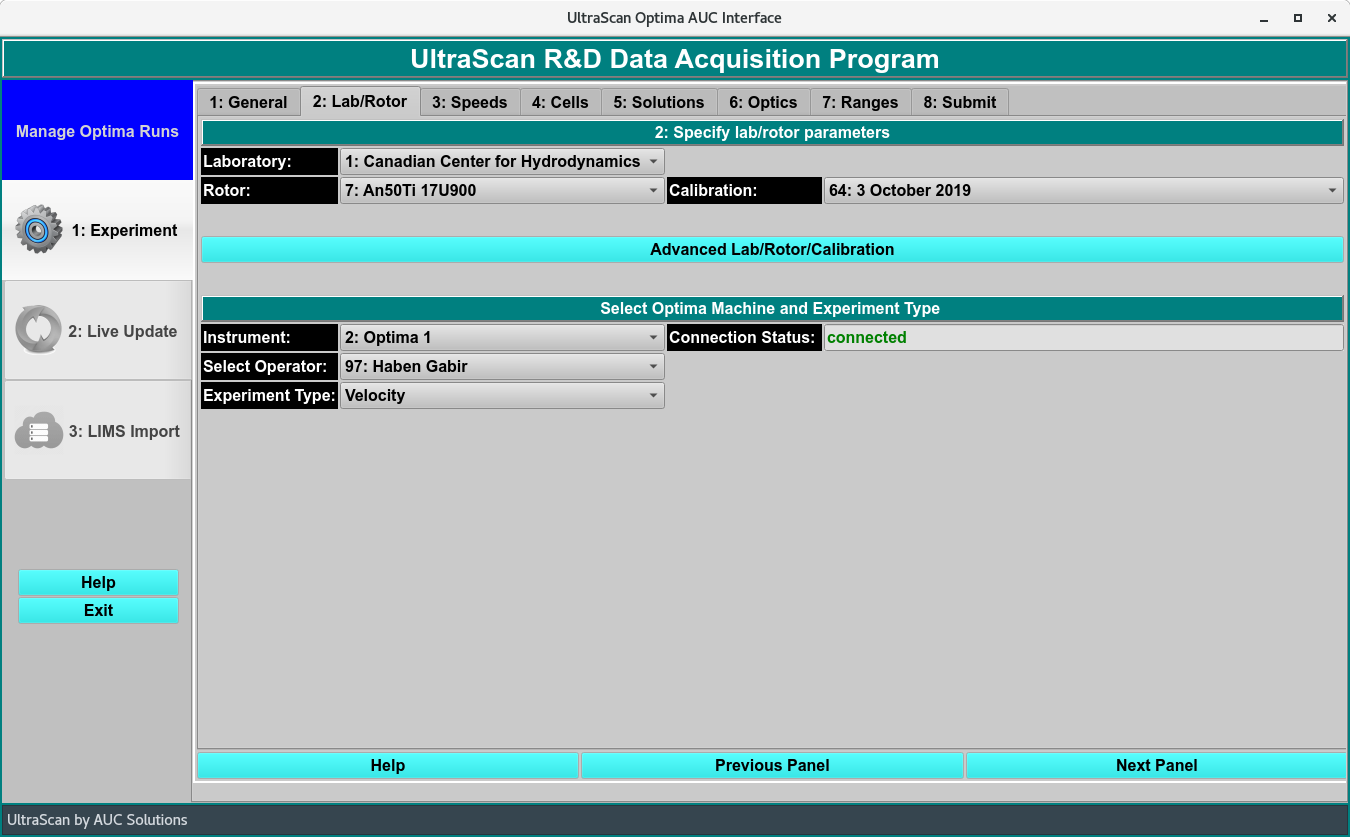Click the Connection Status field
The height and width of the screenshot is (837, 1350).
coord(1083,337)
